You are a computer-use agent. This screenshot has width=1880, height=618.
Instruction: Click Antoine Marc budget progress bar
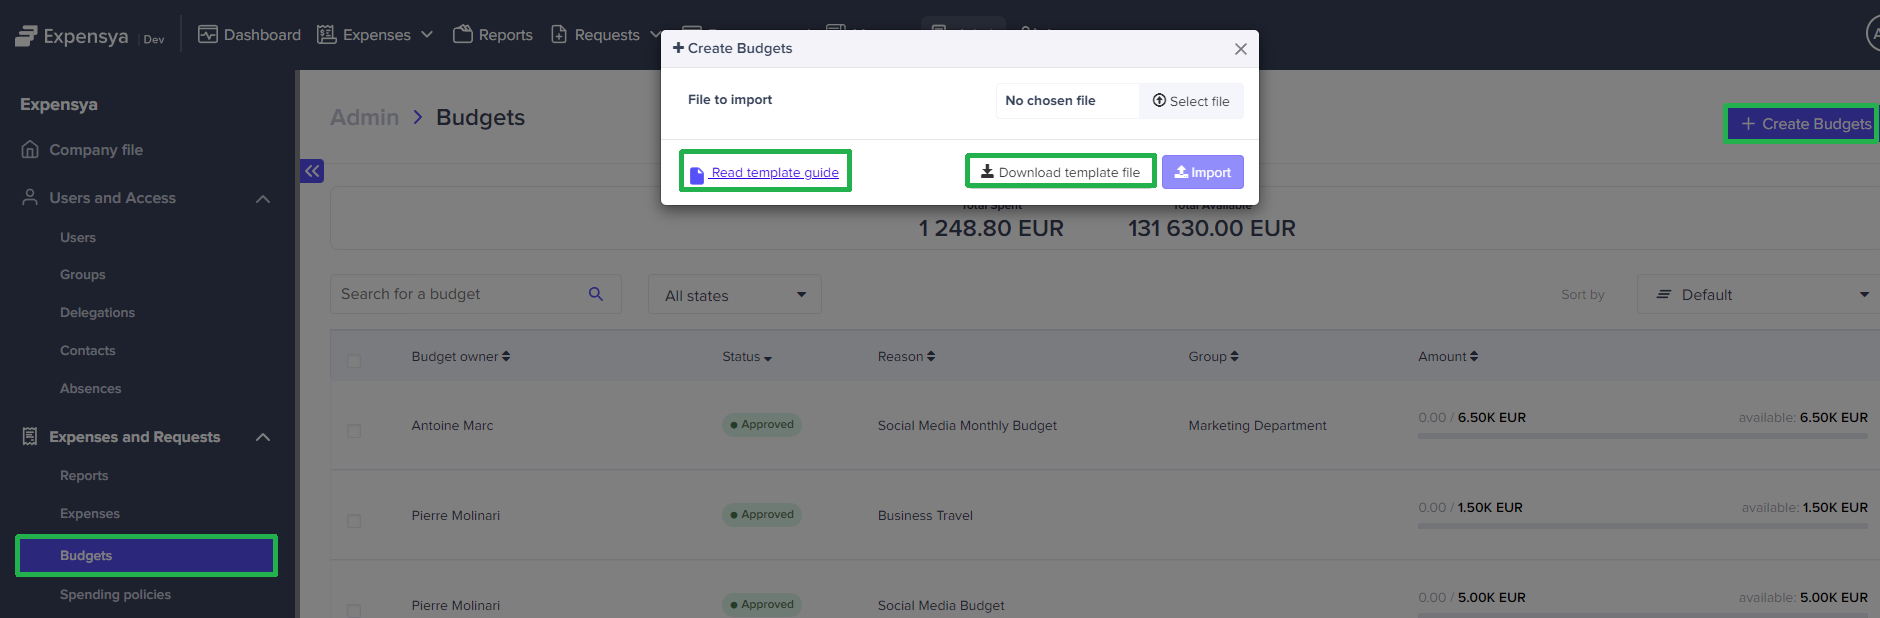tap(1642, 436)
